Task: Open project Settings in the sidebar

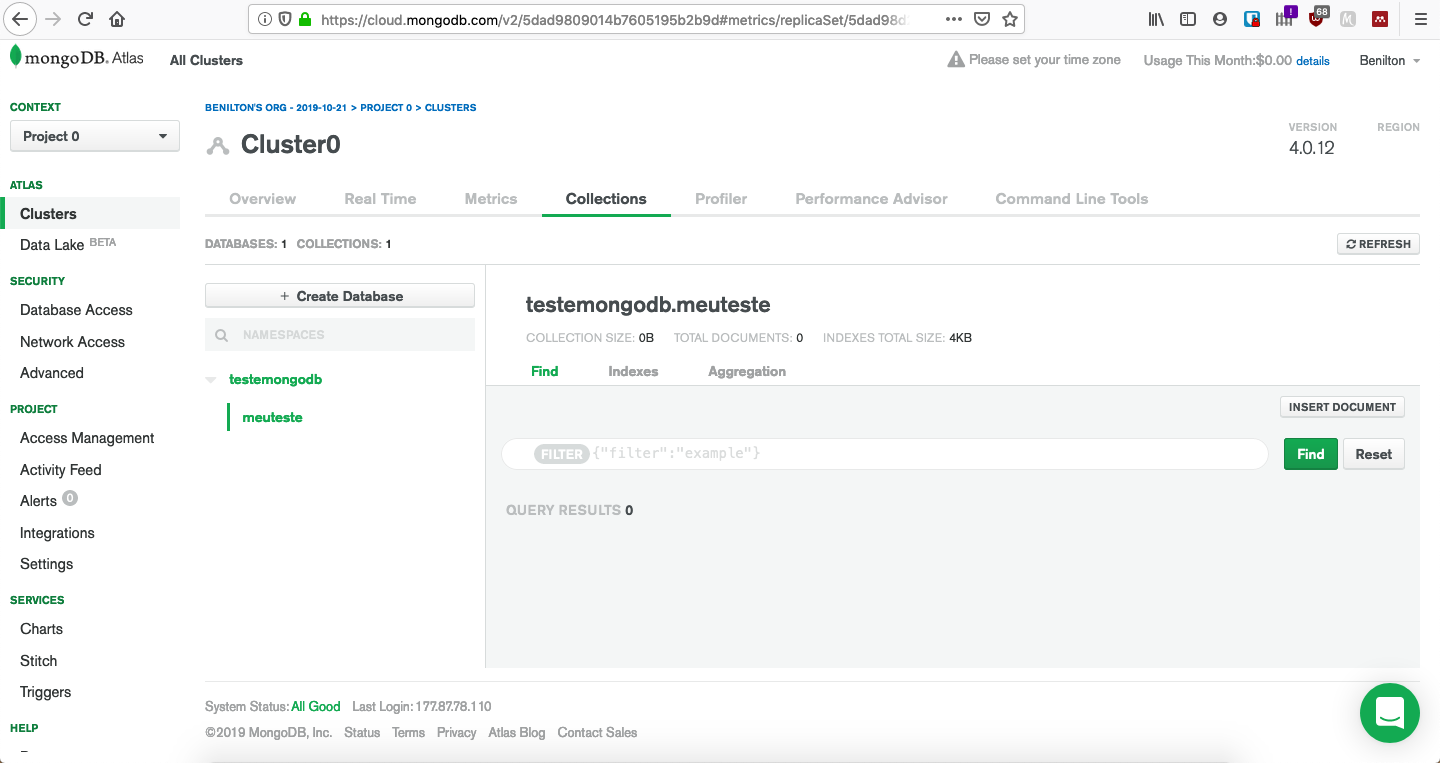Action: tap(47, 564)
